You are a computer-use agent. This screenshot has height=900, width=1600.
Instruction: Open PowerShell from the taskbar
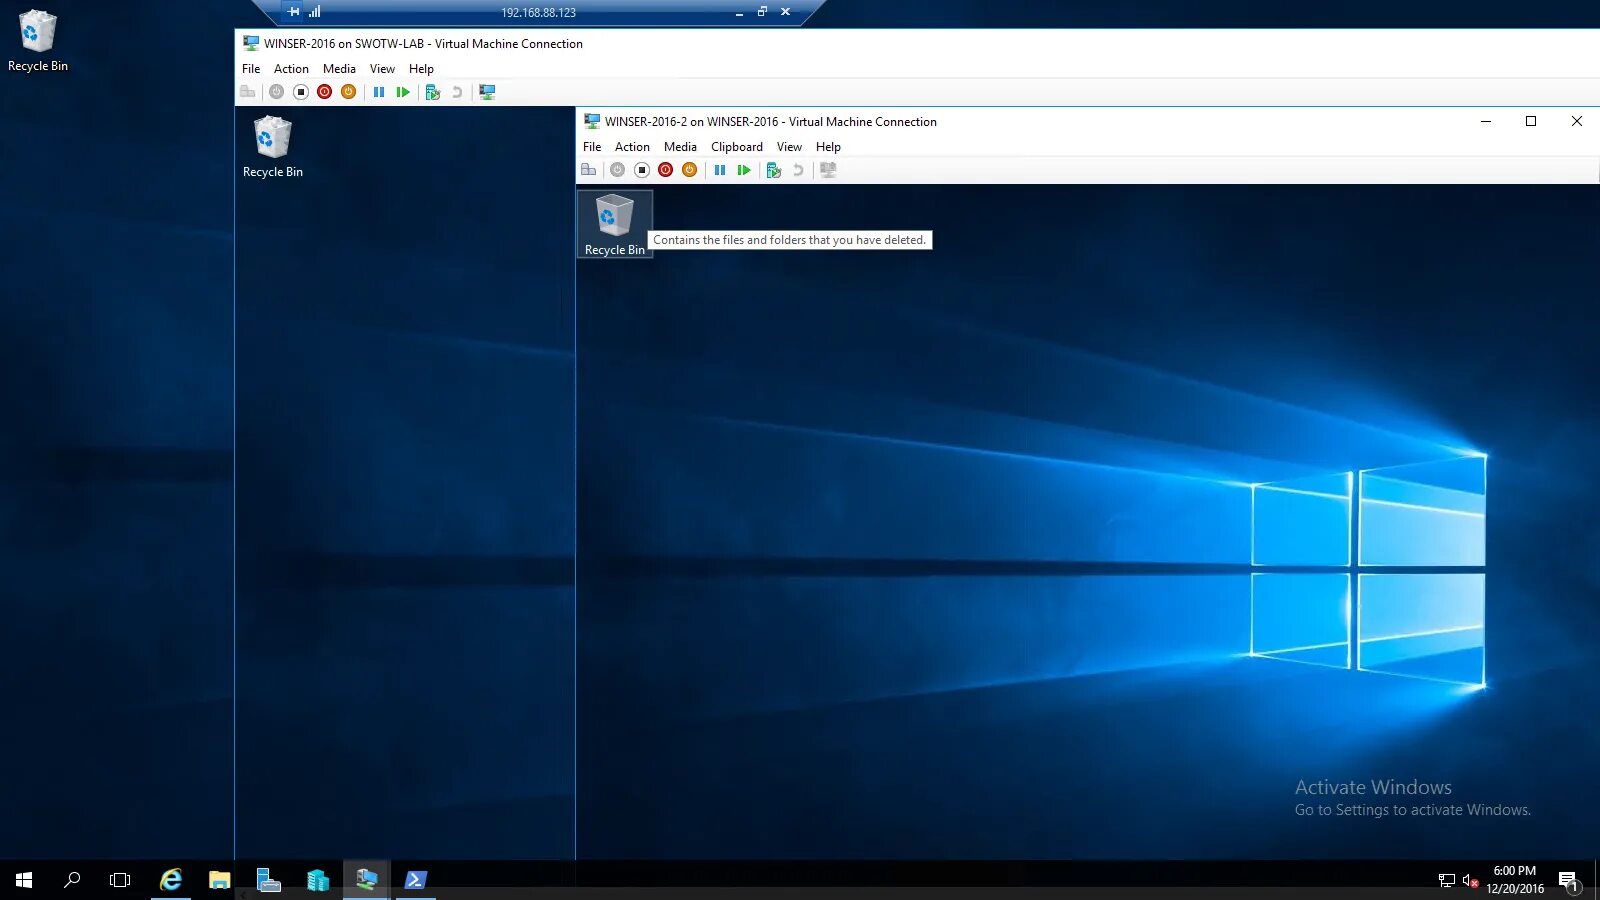click(416, 880)
